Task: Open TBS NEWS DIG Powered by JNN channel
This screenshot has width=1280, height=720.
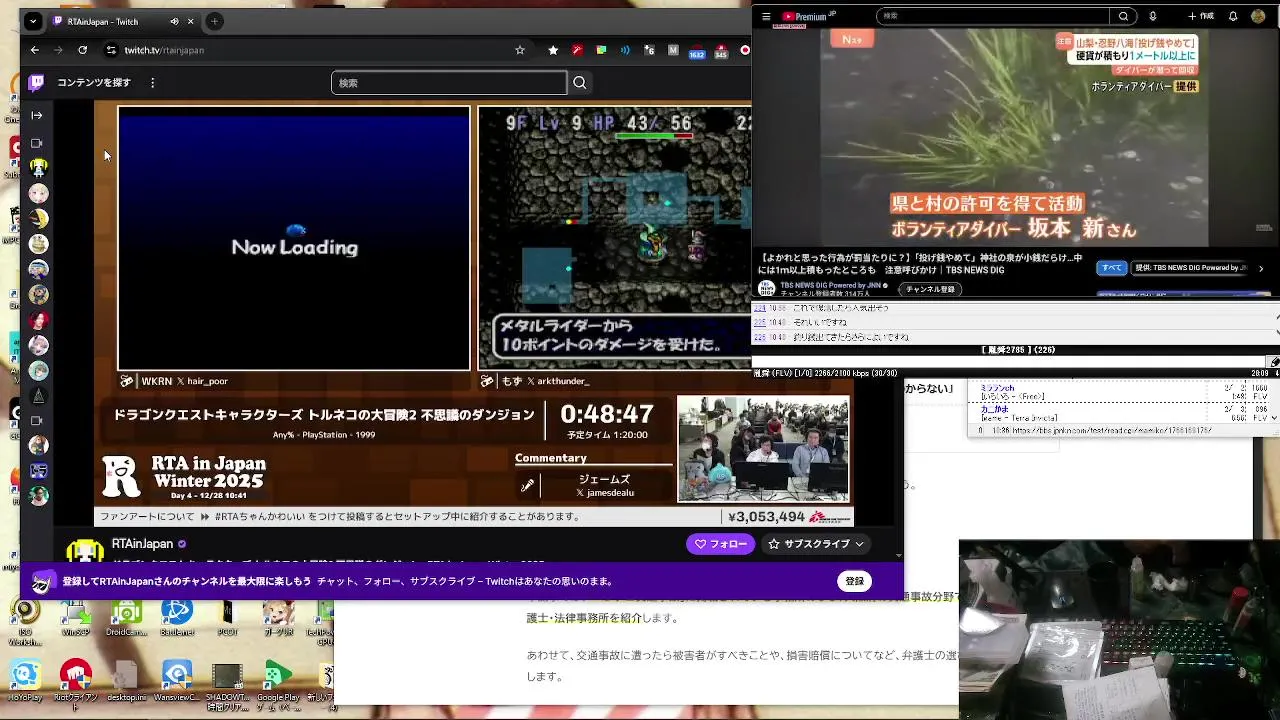Action: point(830,285)
